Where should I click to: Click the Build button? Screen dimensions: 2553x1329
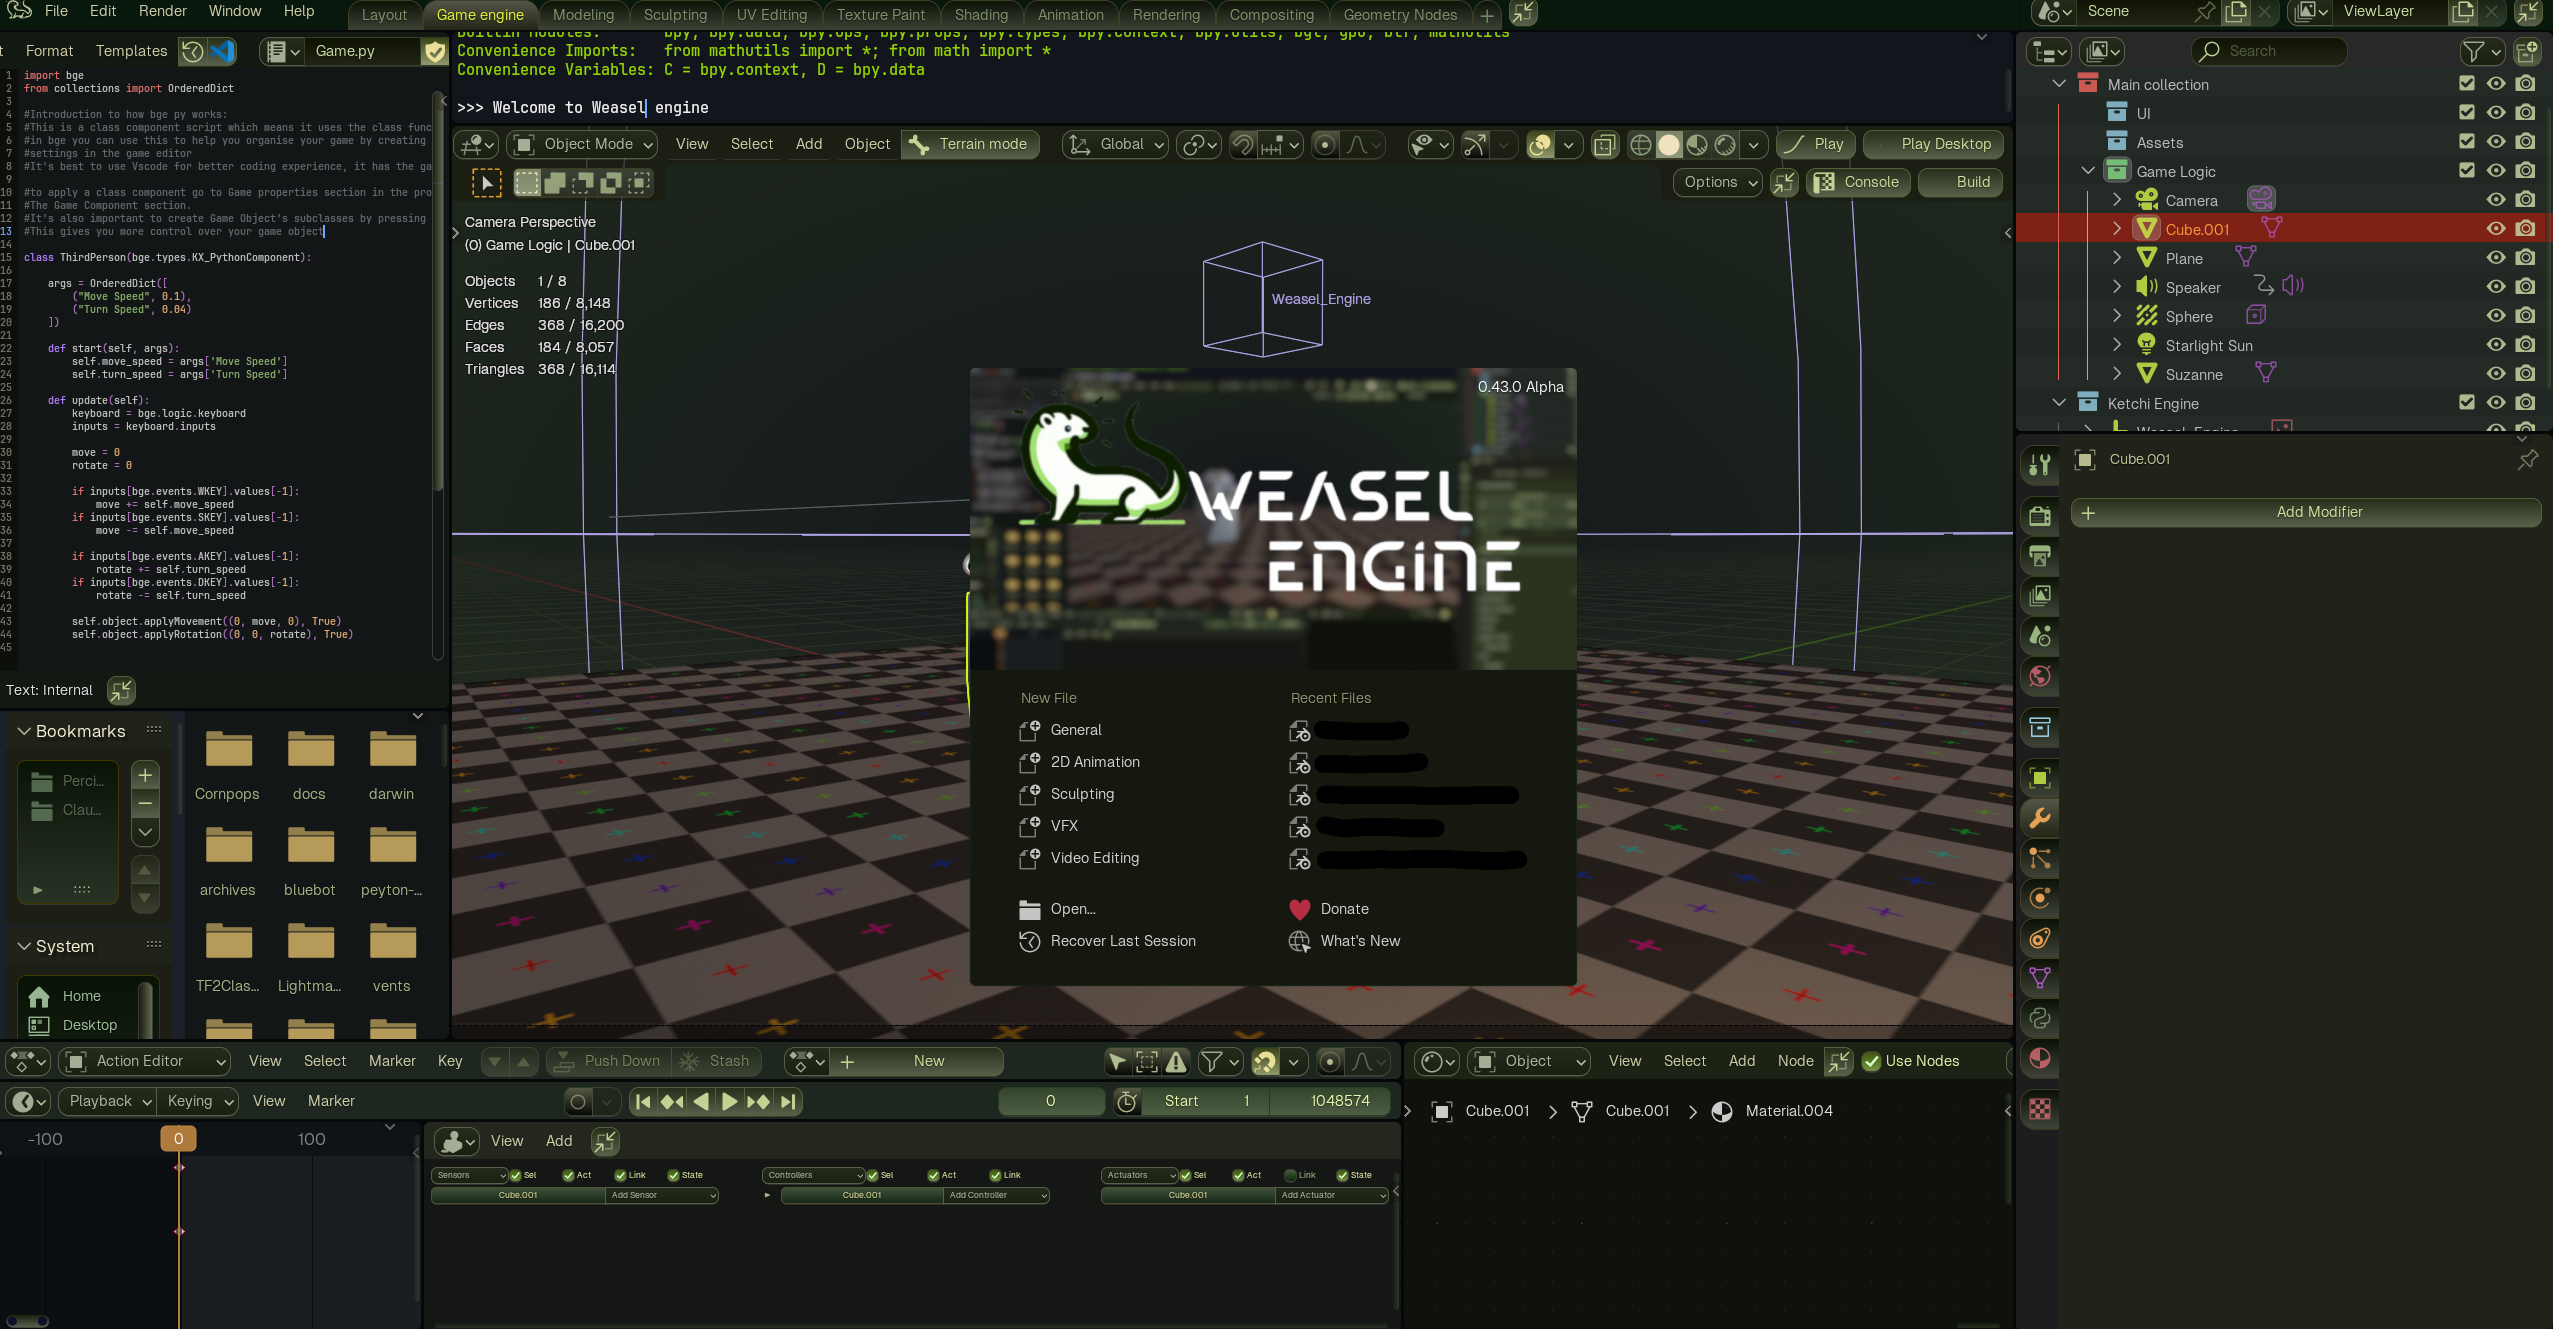click(1960, 182)
